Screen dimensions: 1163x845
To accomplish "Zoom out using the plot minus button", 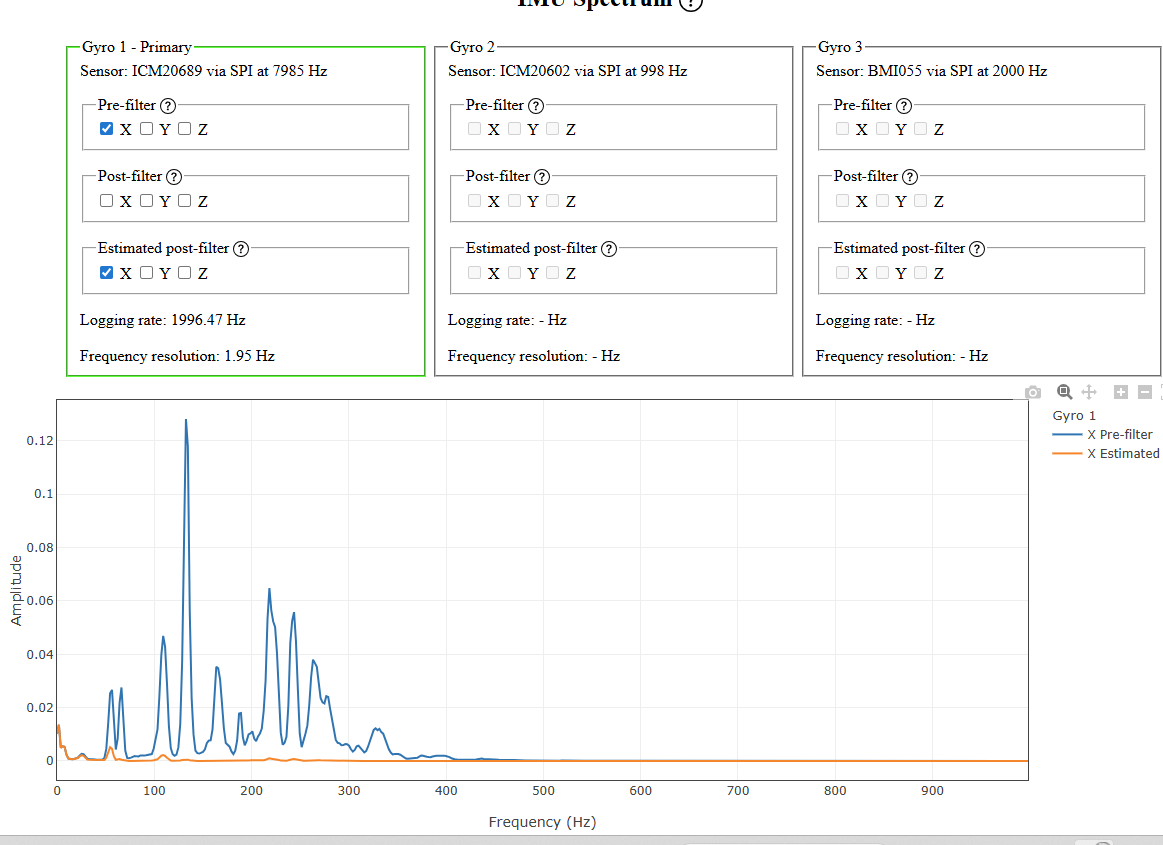I will point(1145,393).
